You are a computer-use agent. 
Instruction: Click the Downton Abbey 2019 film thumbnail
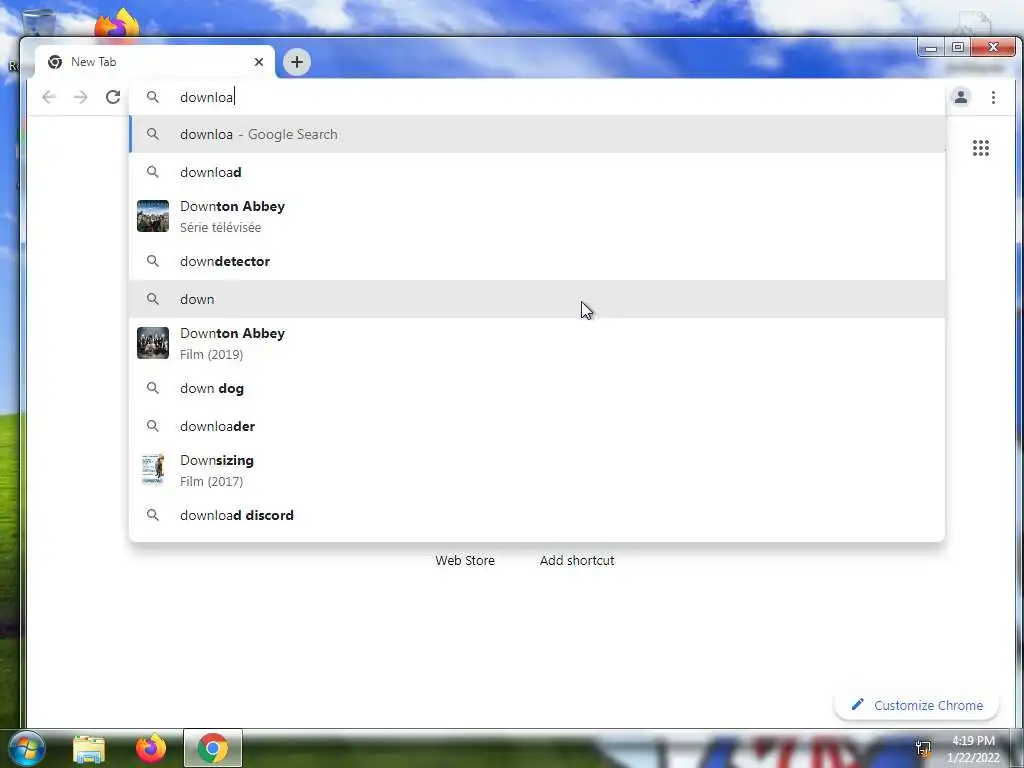click(153, 343)
